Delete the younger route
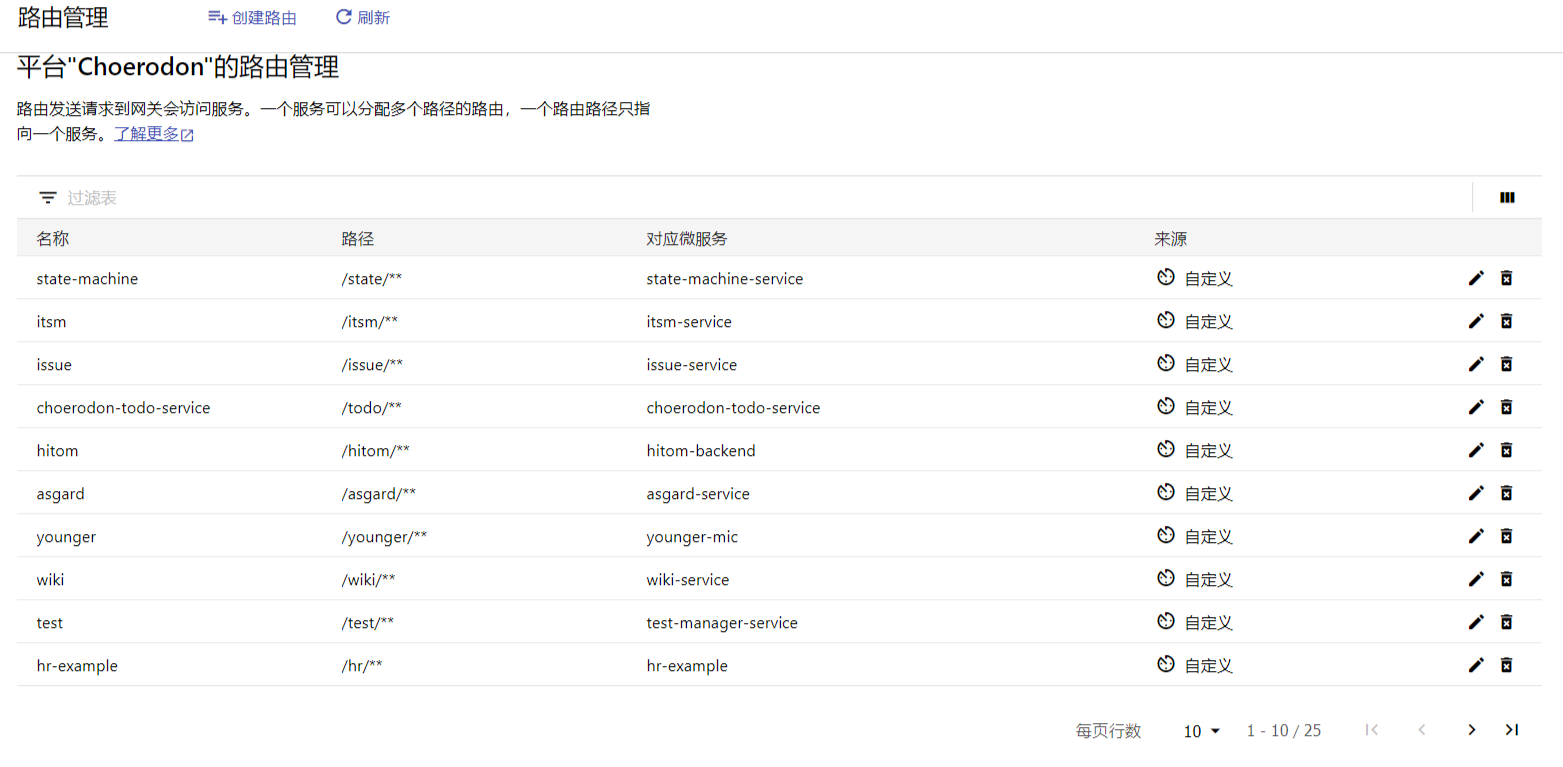The image size is (1563, 767). [1506, 536]
